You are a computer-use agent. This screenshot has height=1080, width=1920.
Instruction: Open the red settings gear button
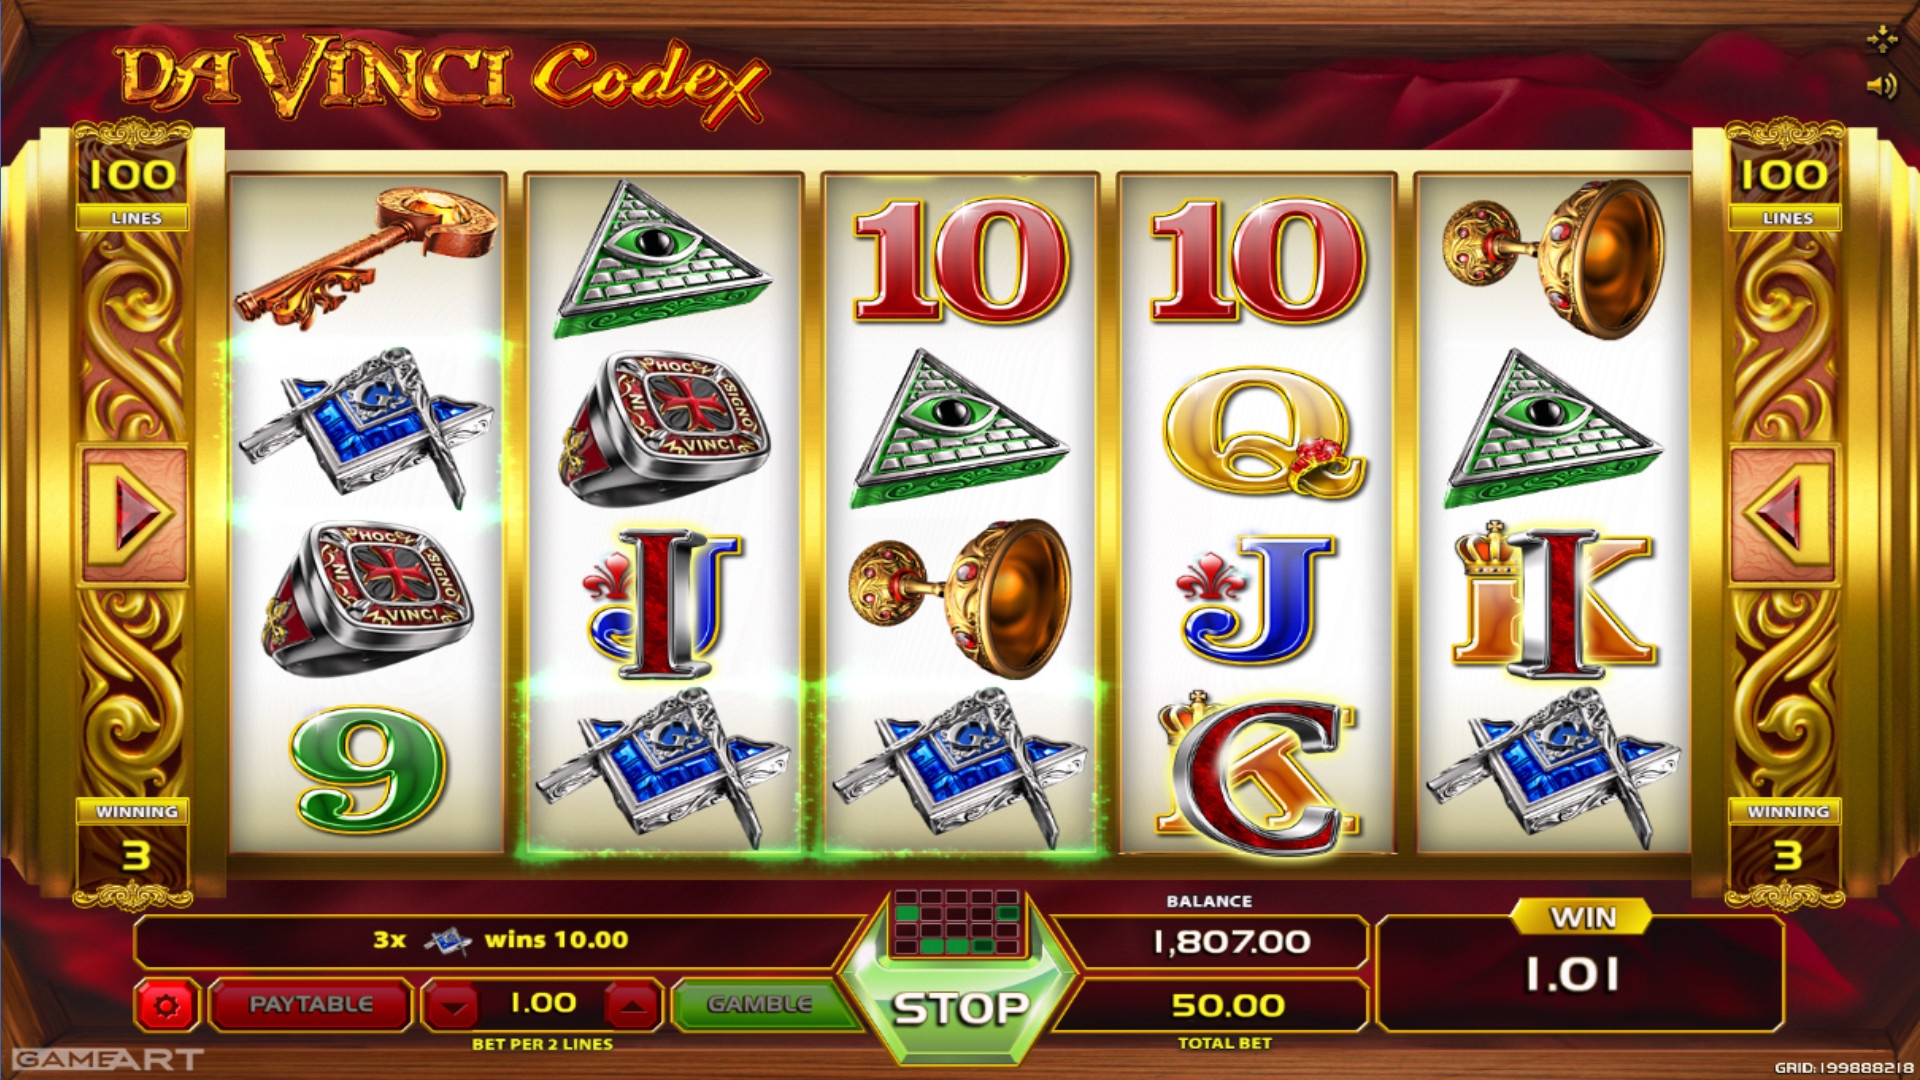coord(166,1005)
